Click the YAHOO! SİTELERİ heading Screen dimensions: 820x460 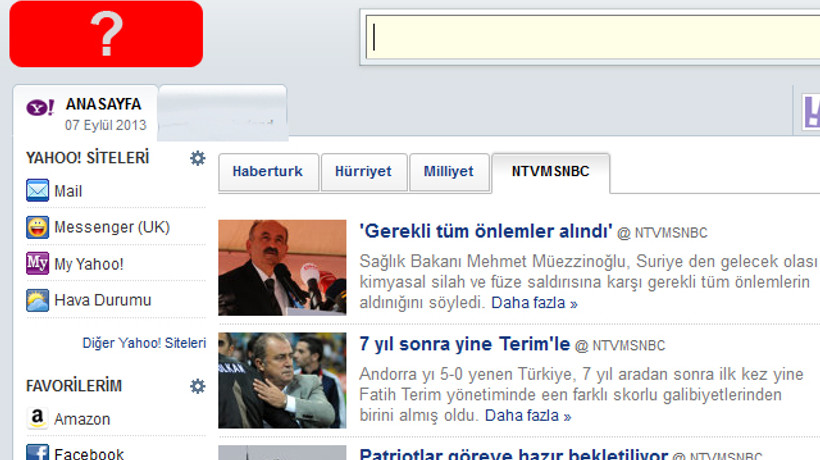pos(88,158)
